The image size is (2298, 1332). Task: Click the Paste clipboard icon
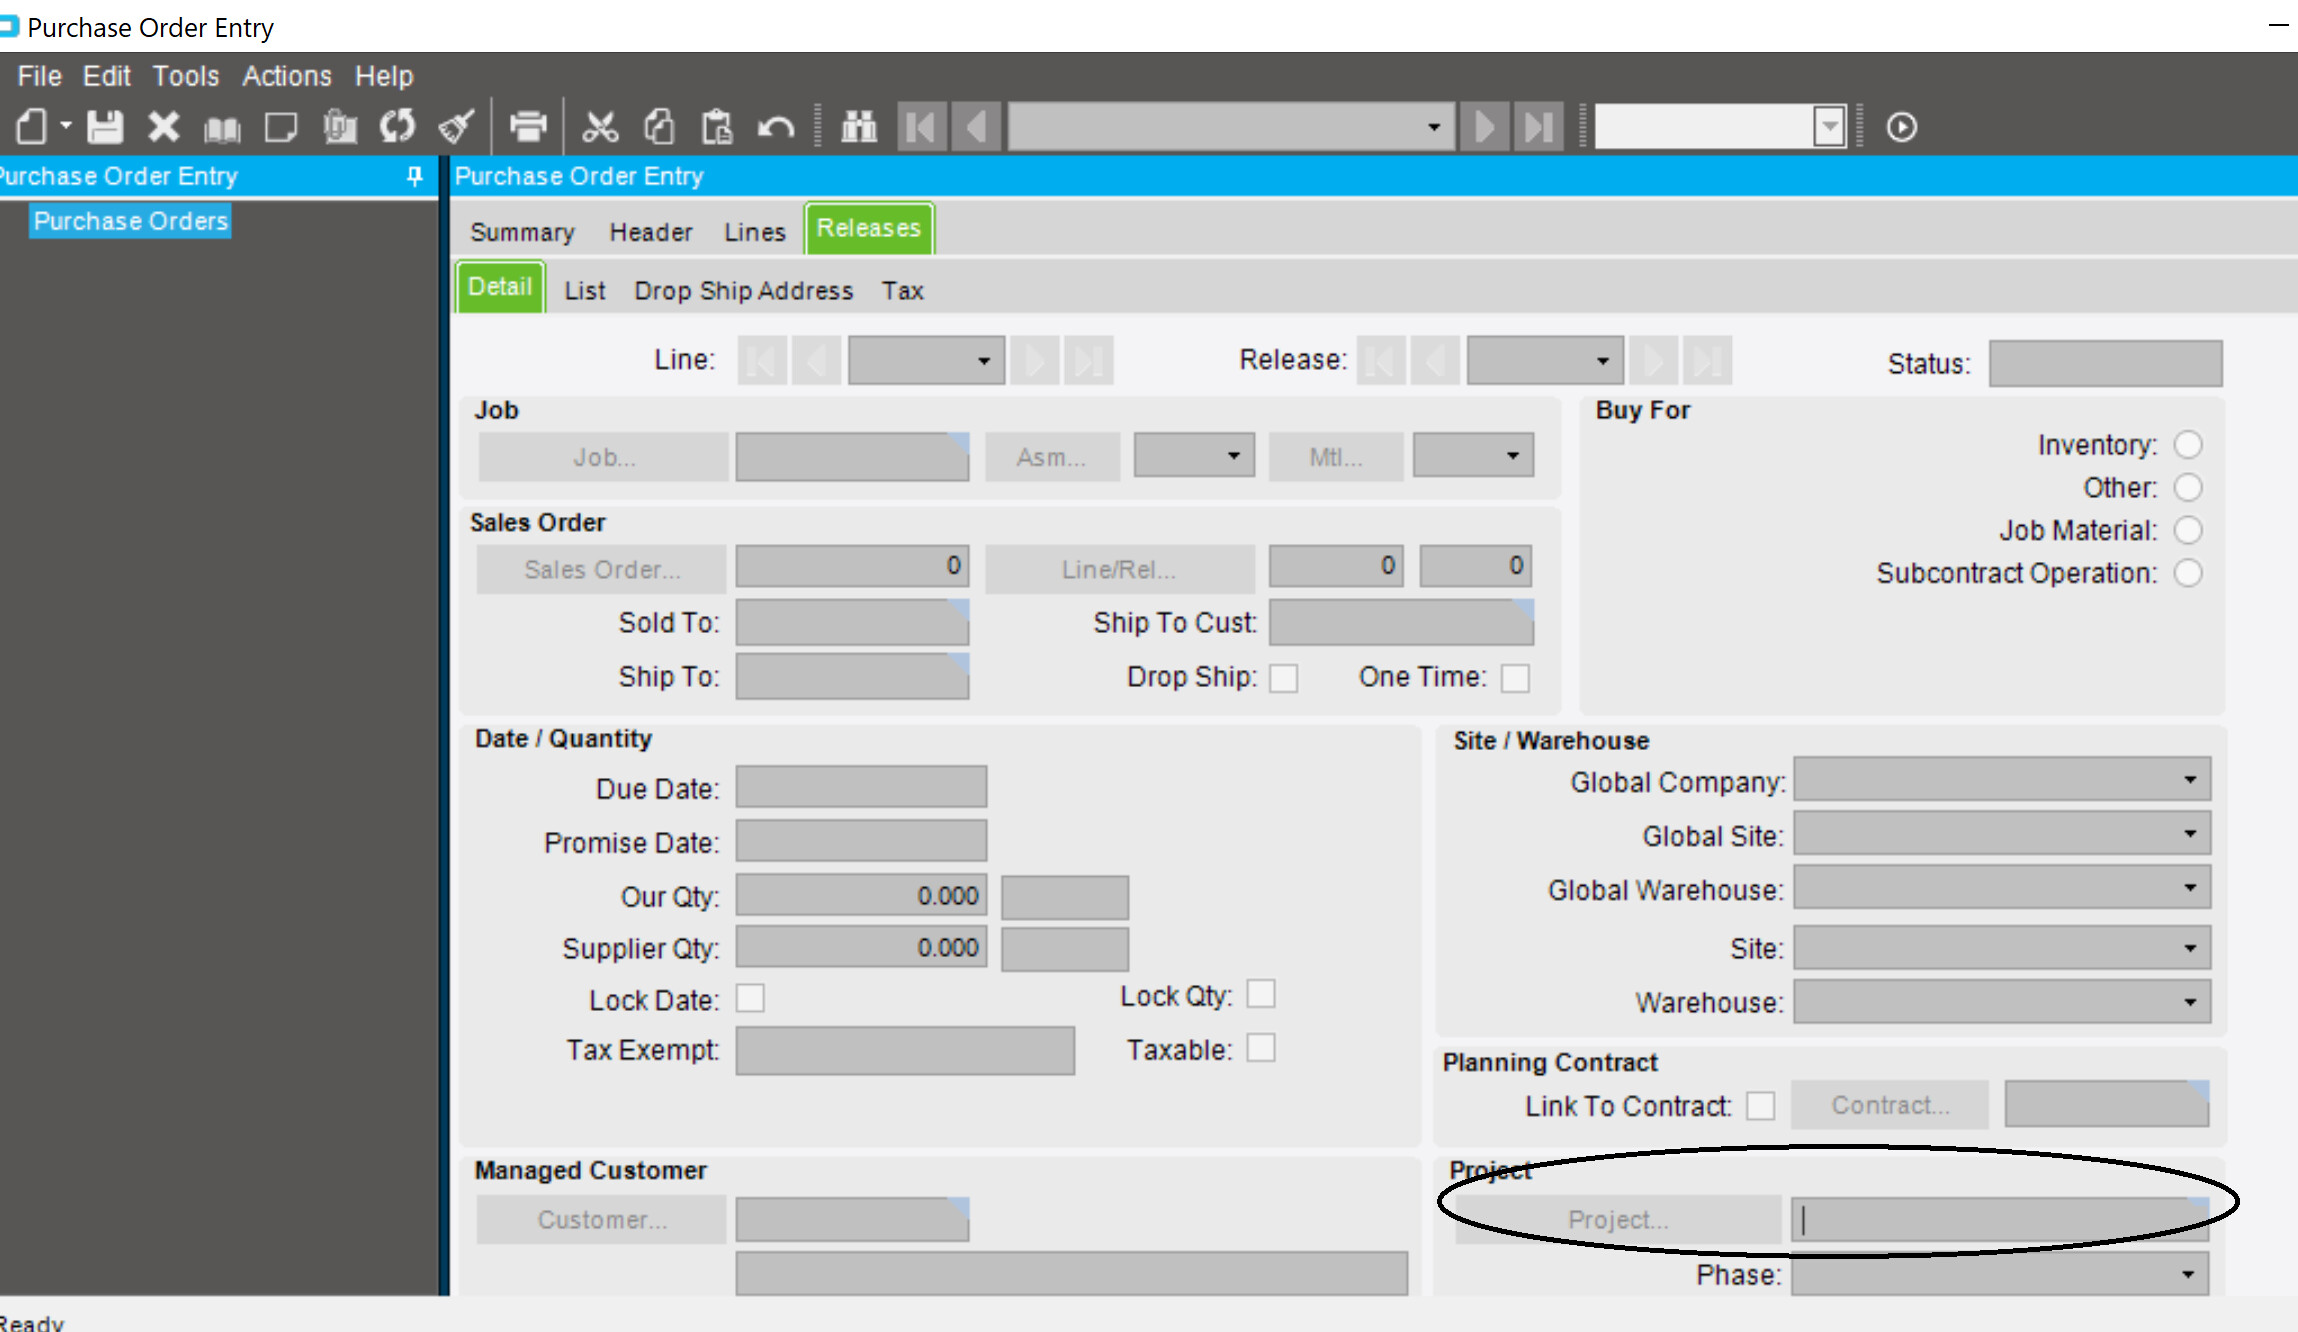click(716, 127)
